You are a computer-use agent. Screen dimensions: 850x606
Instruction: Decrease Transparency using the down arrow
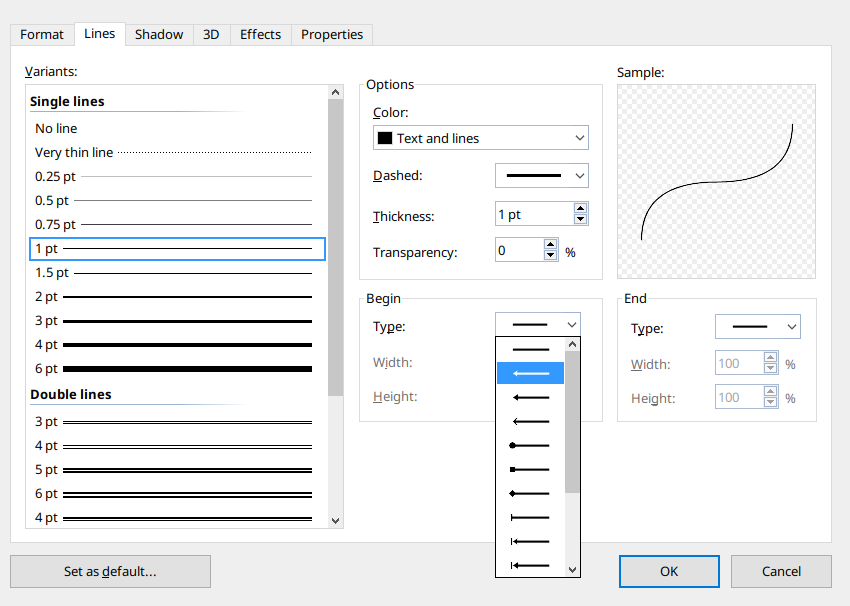550,256
